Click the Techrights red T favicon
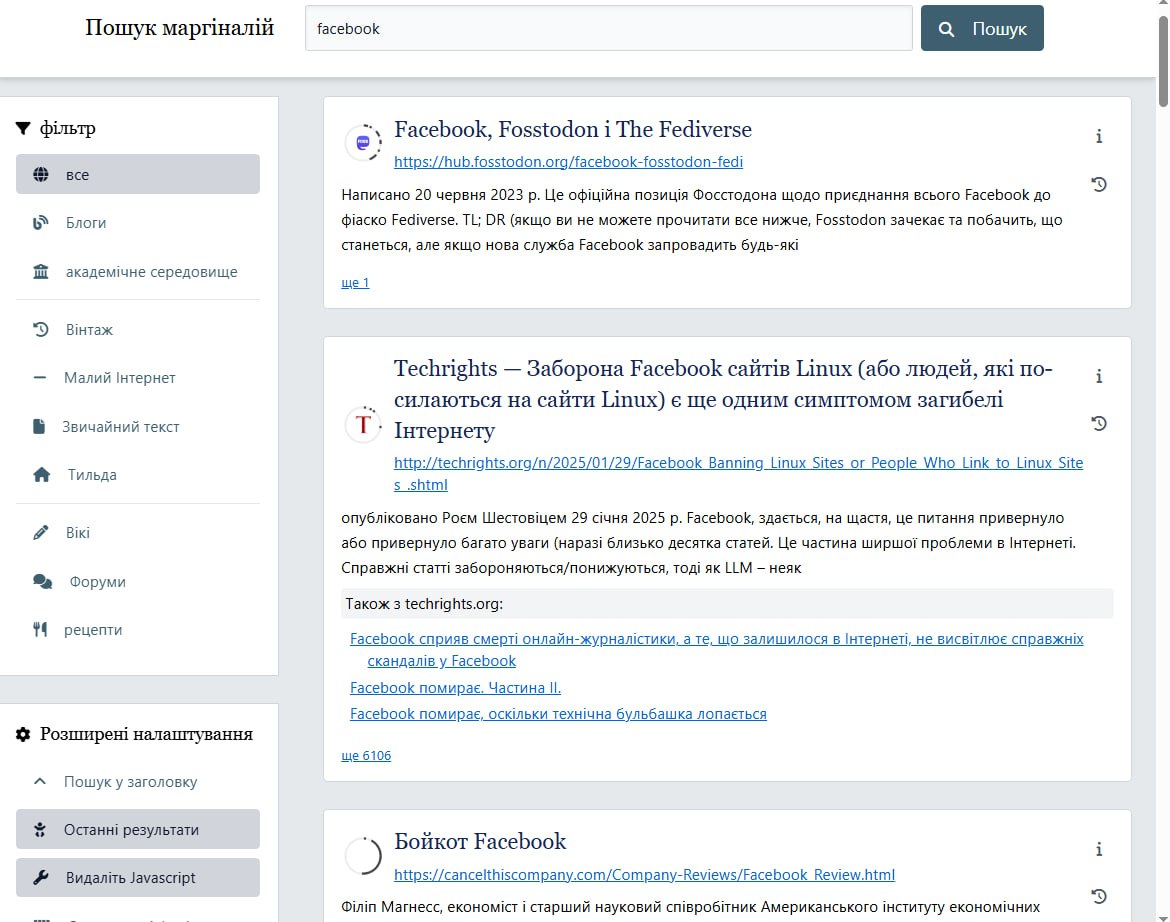 point(363,424)
